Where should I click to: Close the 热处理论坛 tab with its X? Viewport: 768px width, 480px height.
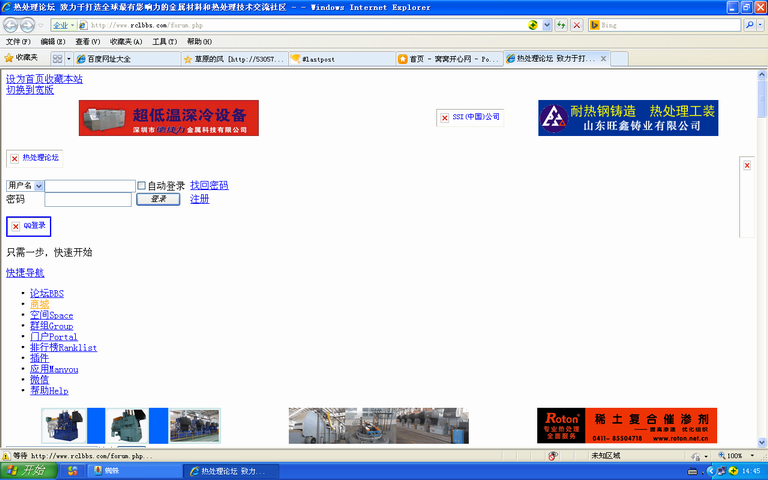click(x=603, y=58)
